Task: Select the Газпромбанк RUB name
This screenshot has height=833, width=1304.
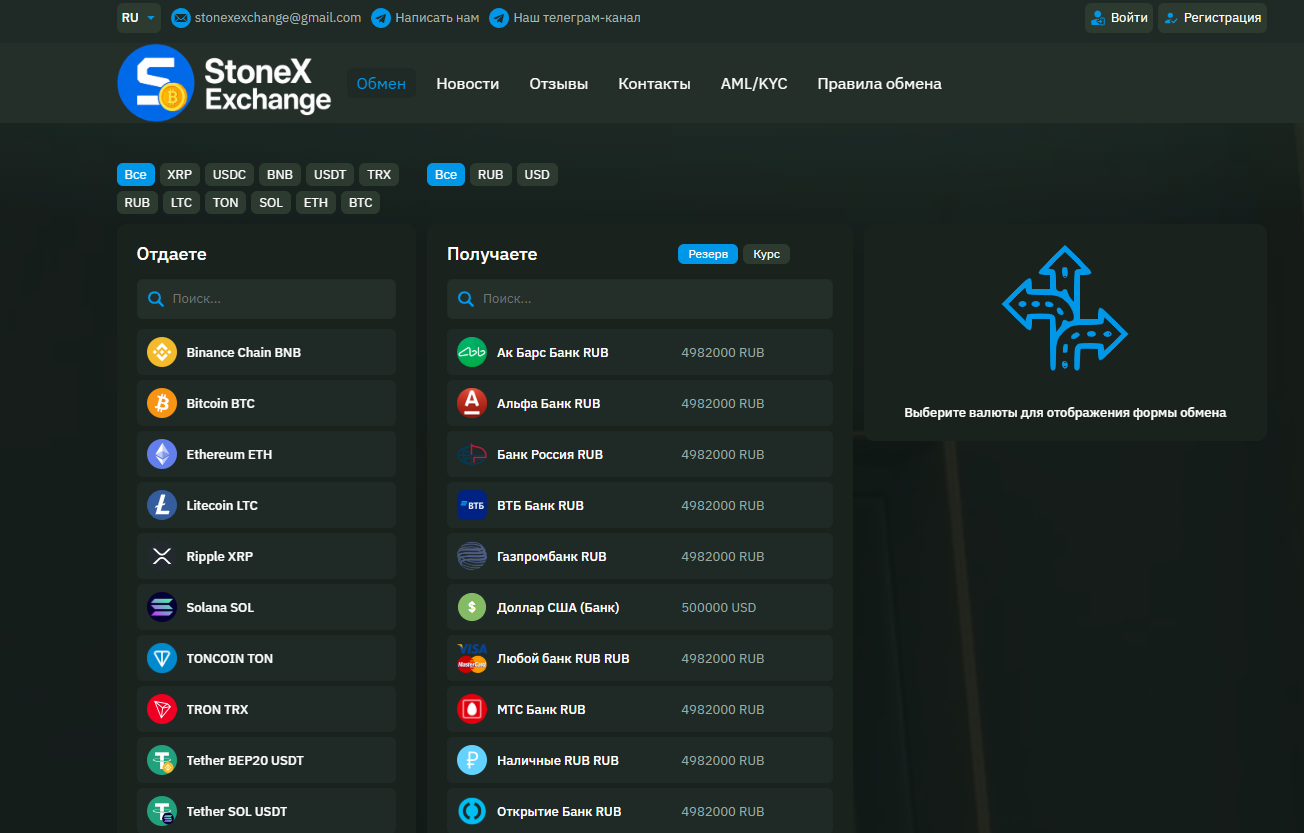Action: coord(552,557)
